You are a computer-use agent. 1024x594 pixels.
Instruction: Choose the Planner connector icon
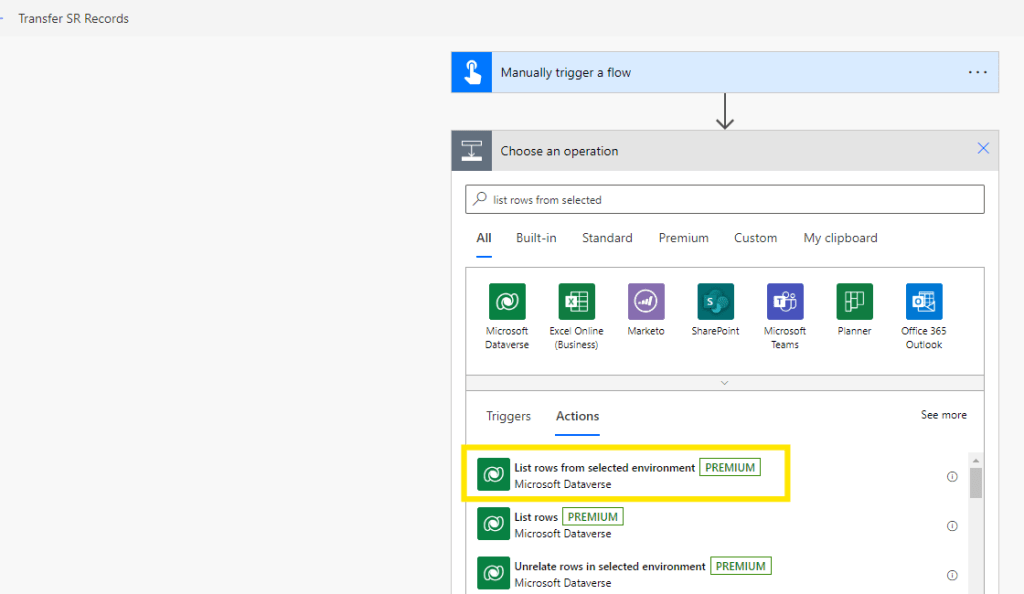coord(854,301)
